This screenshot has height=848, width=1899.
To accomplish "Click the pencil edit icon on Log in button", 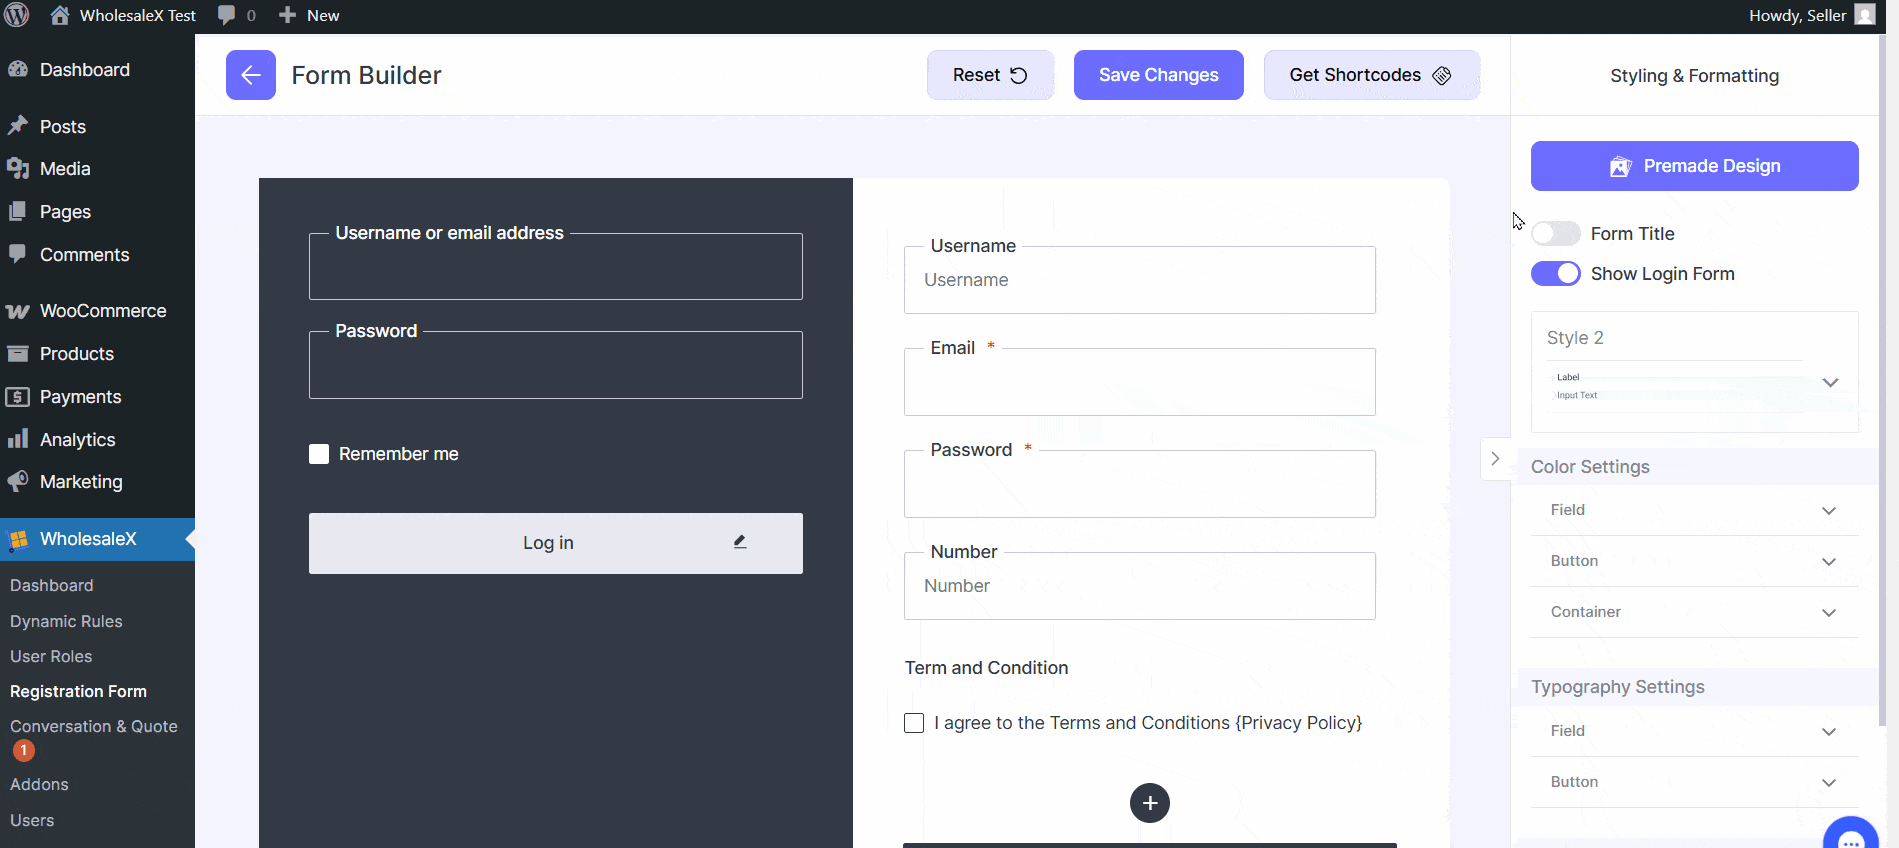I will coord(740,542).
